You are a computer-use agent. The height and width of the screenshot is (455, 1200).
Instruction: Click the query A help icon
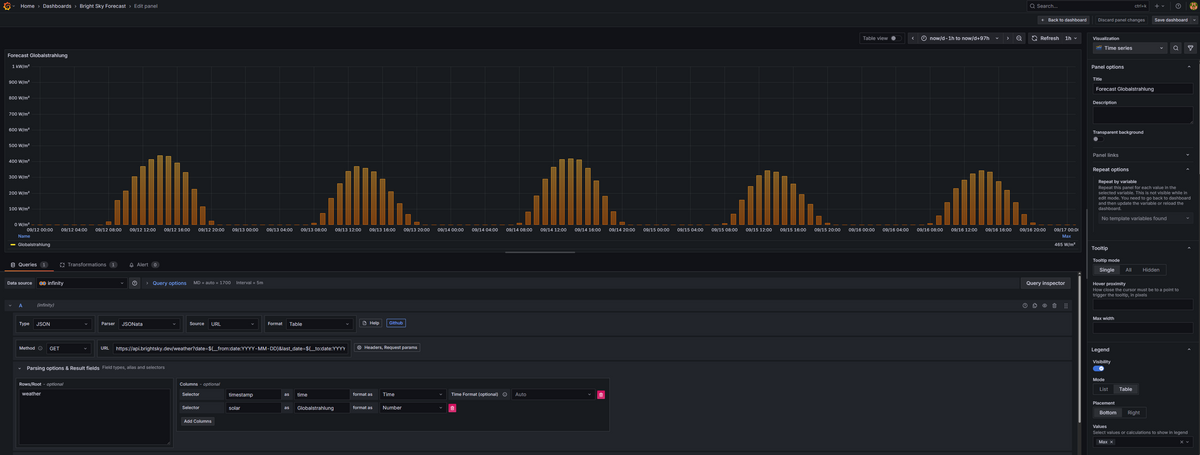click(x=1024, y=305)
